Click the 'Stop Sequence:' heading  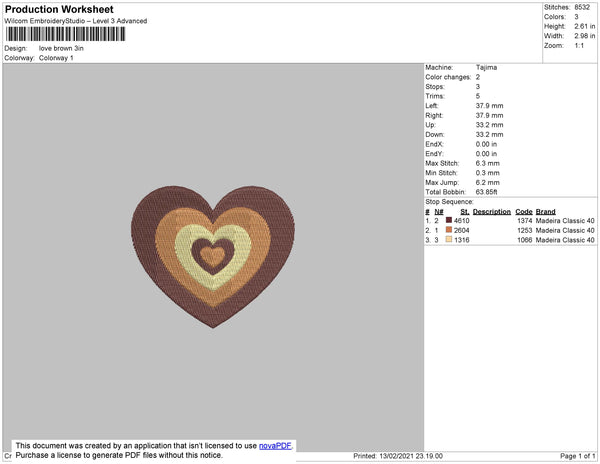click(x=449, y=202)
